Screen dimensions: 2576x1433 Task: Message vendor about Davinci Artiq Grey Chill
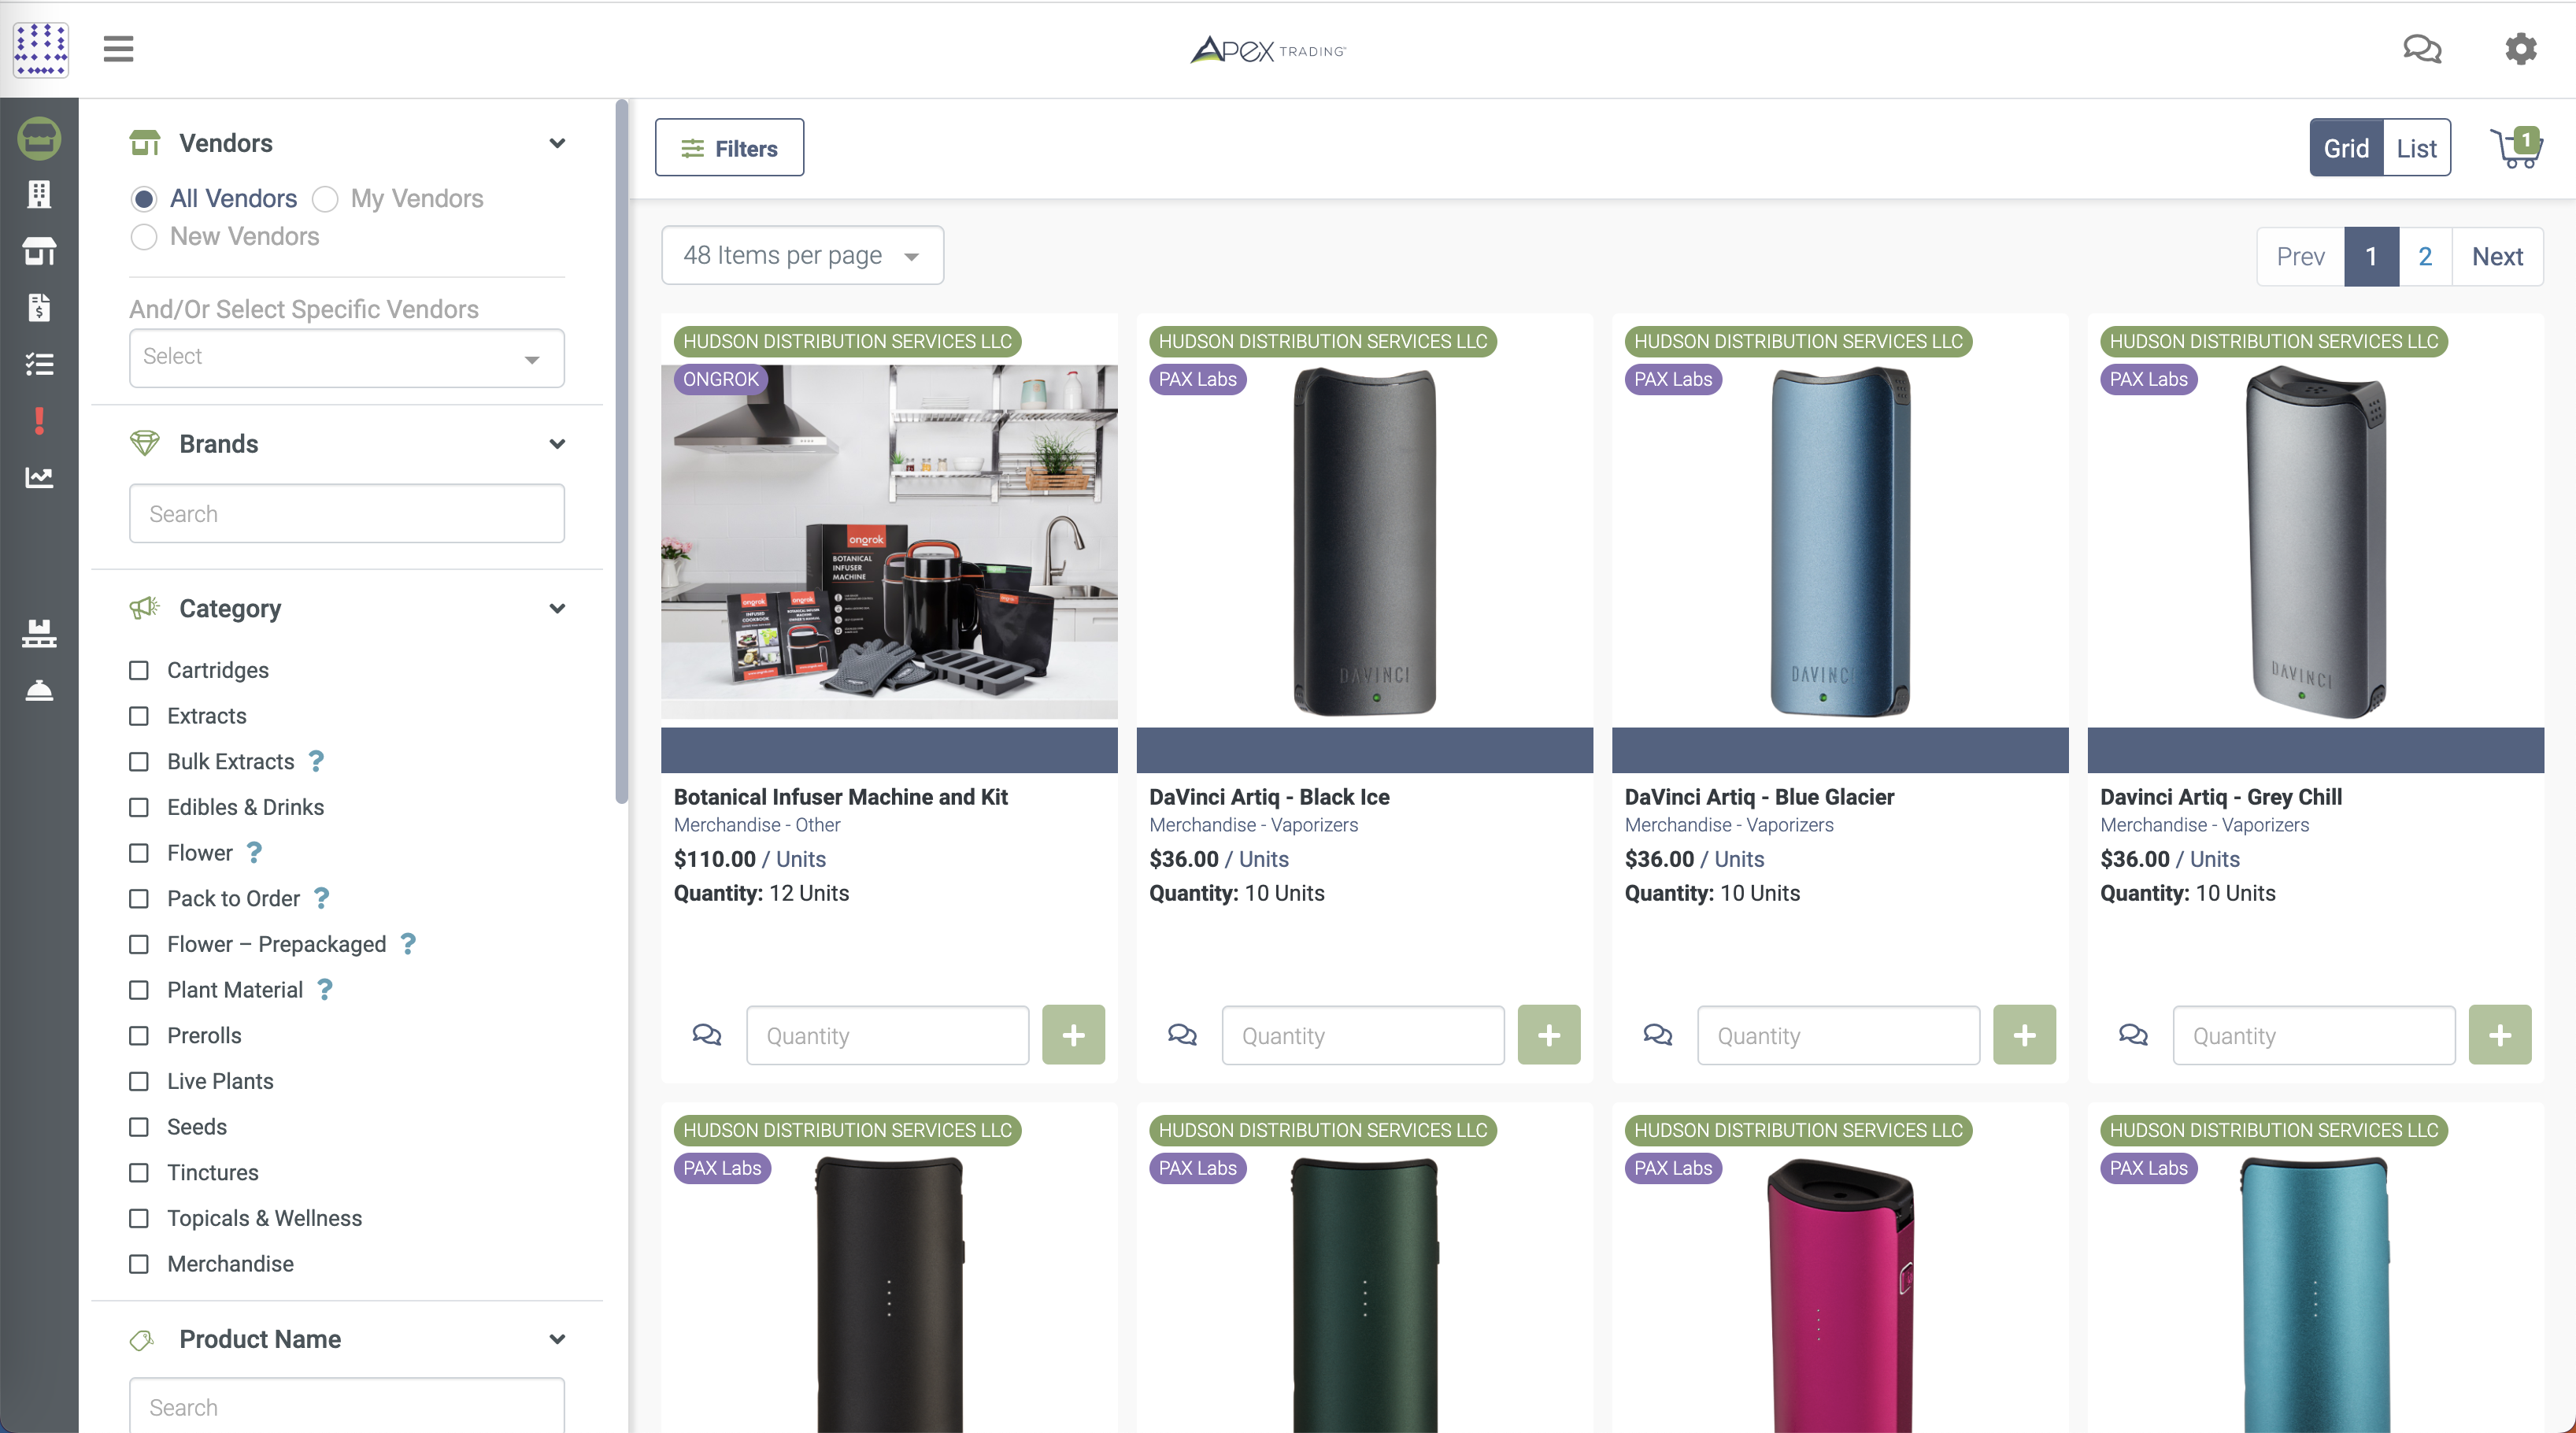tap(2133, 1034)
